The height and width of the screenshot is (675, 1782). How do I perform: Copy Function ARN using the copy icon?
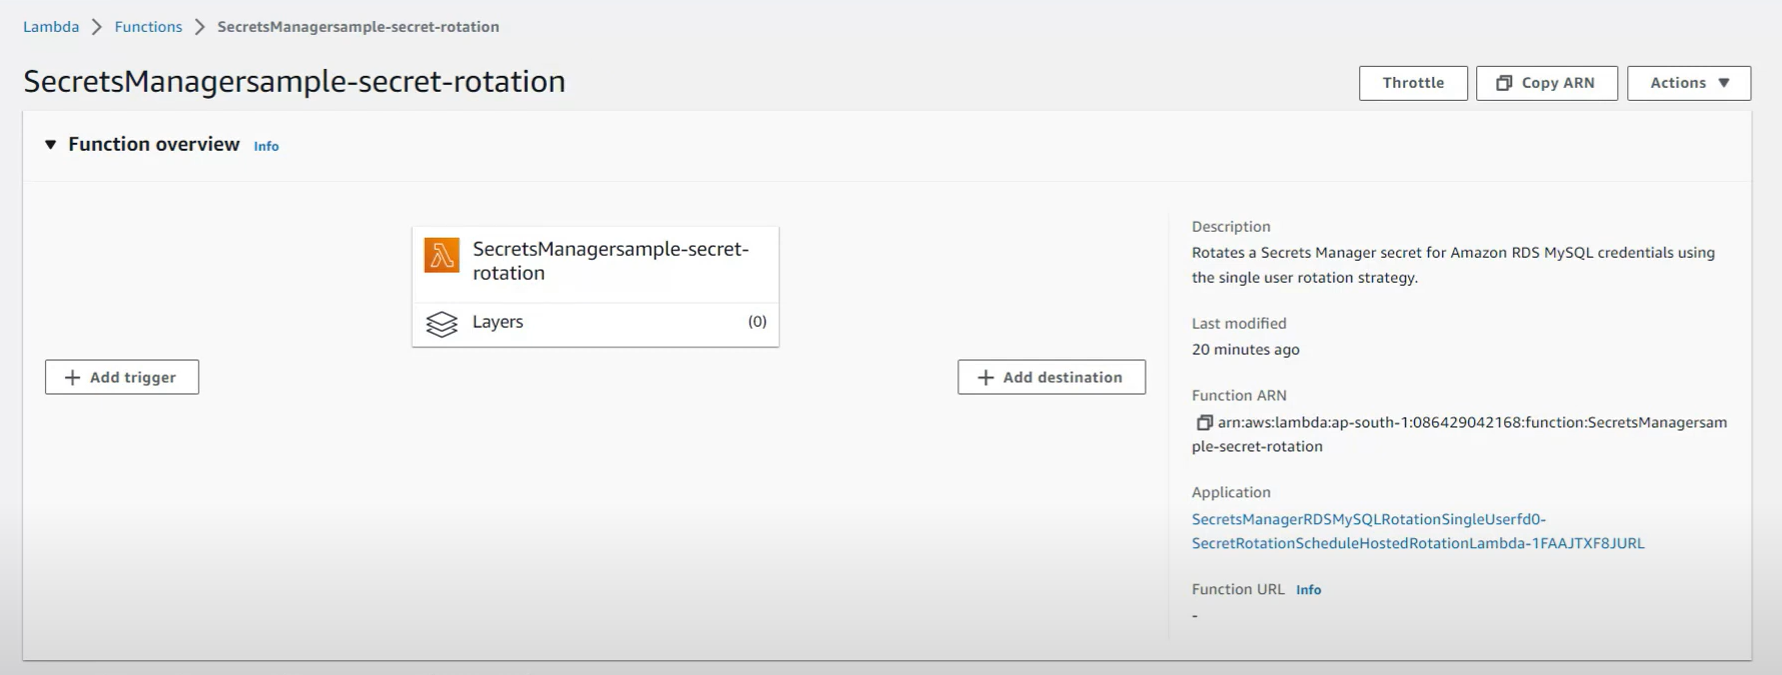tap(1204, 423)
